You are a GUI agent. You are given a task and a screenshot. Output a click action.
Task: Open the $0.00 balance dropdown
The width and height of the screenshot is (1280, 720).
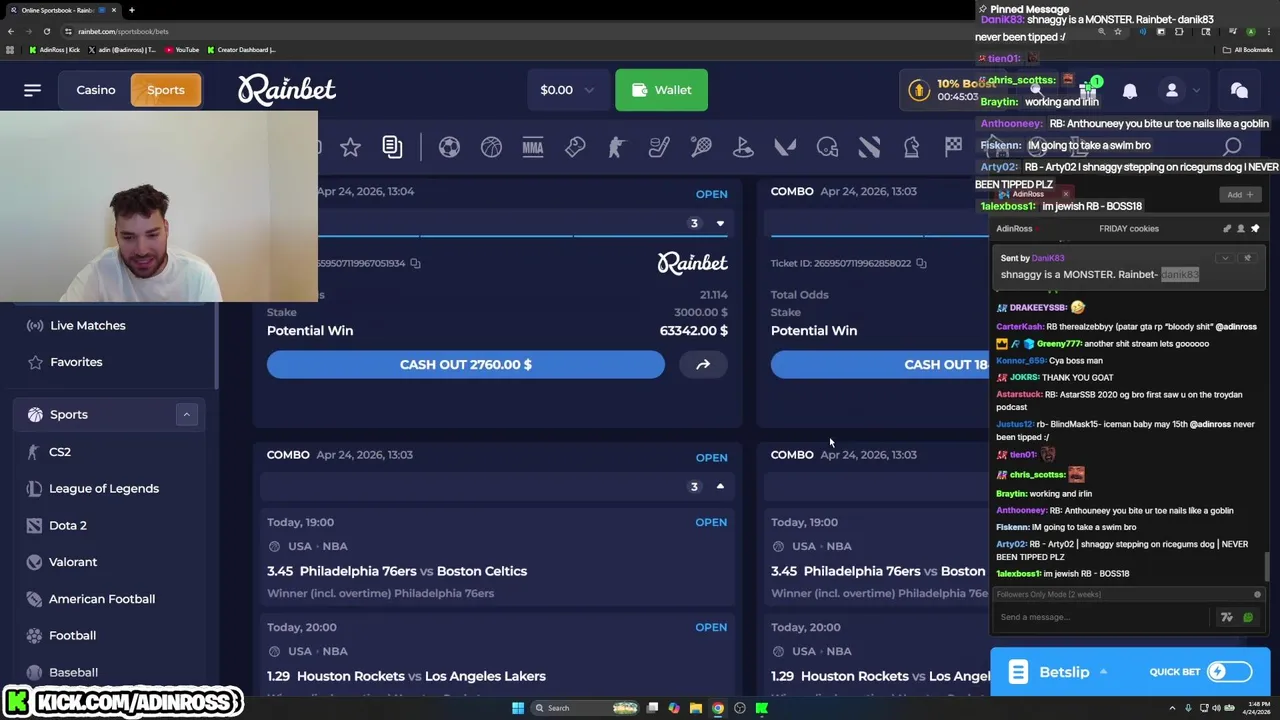(x=567, y=90)
